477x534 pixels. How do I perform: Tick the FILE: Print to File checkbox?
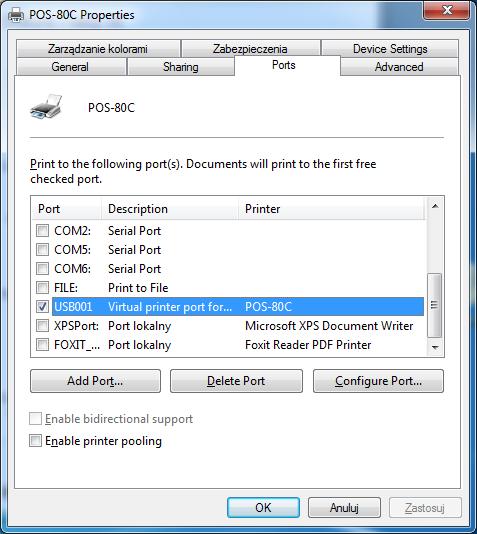(43, 288)
